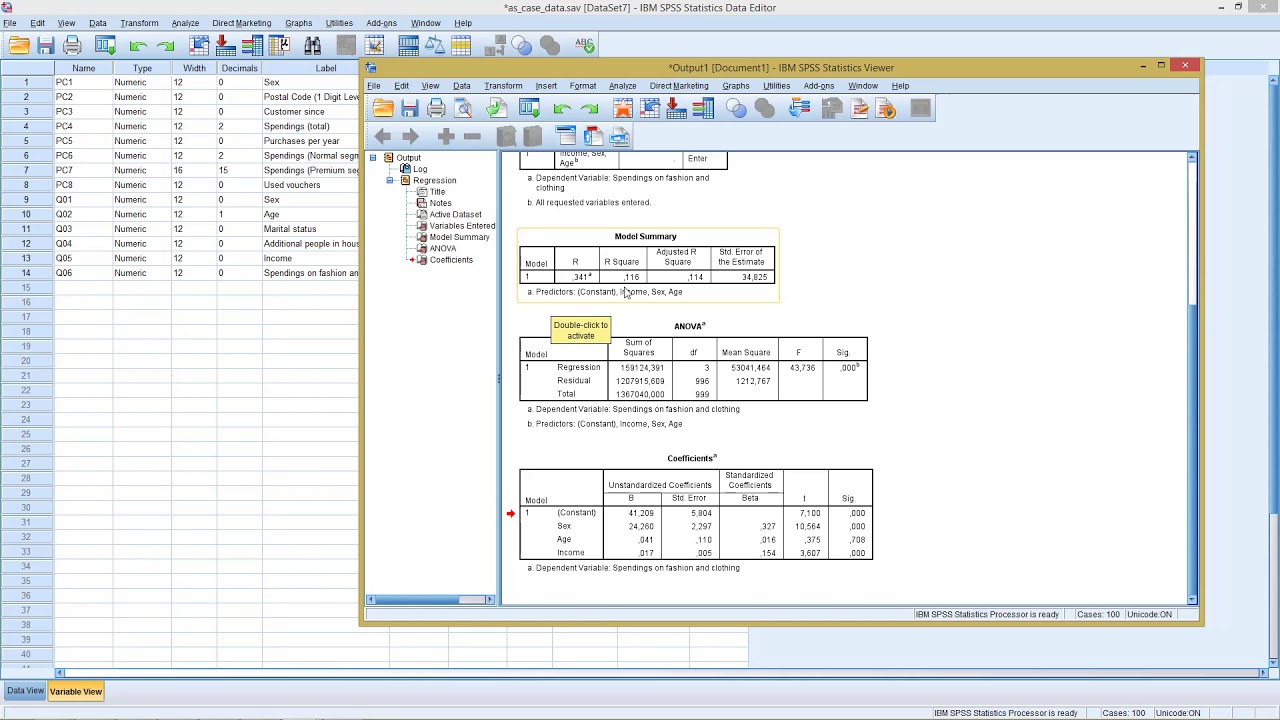This screenshot has width=1280, height=720.
Task: Open Print Preview in Viewer toolbar
Action: point(463,108)
